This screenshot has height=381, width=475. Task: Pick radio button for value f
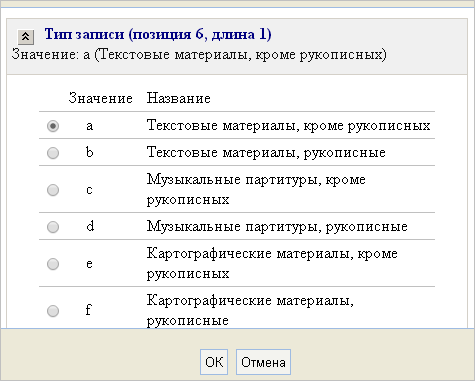pyautogui.click(x=53, y=311)
